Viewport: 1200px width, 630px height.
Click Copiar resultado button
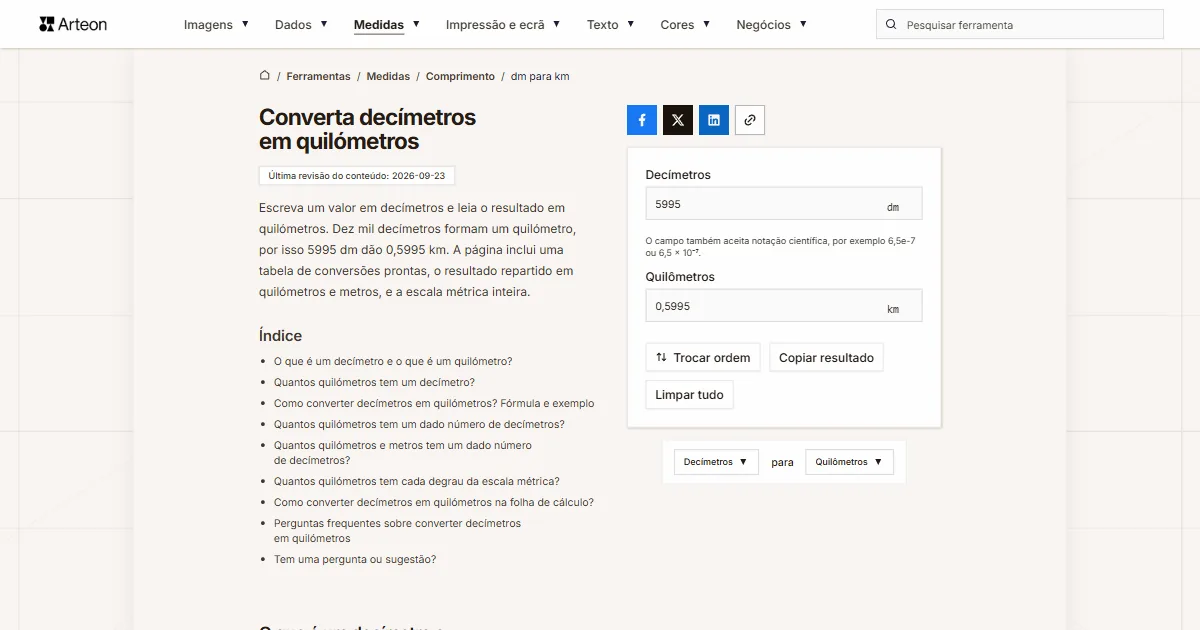[826, 358]
